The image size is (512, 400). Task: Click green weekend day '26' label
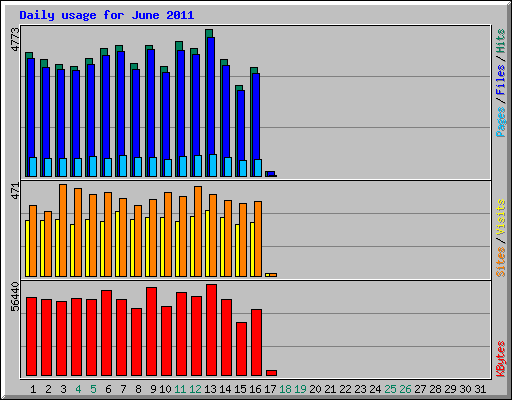pos(405,389)
